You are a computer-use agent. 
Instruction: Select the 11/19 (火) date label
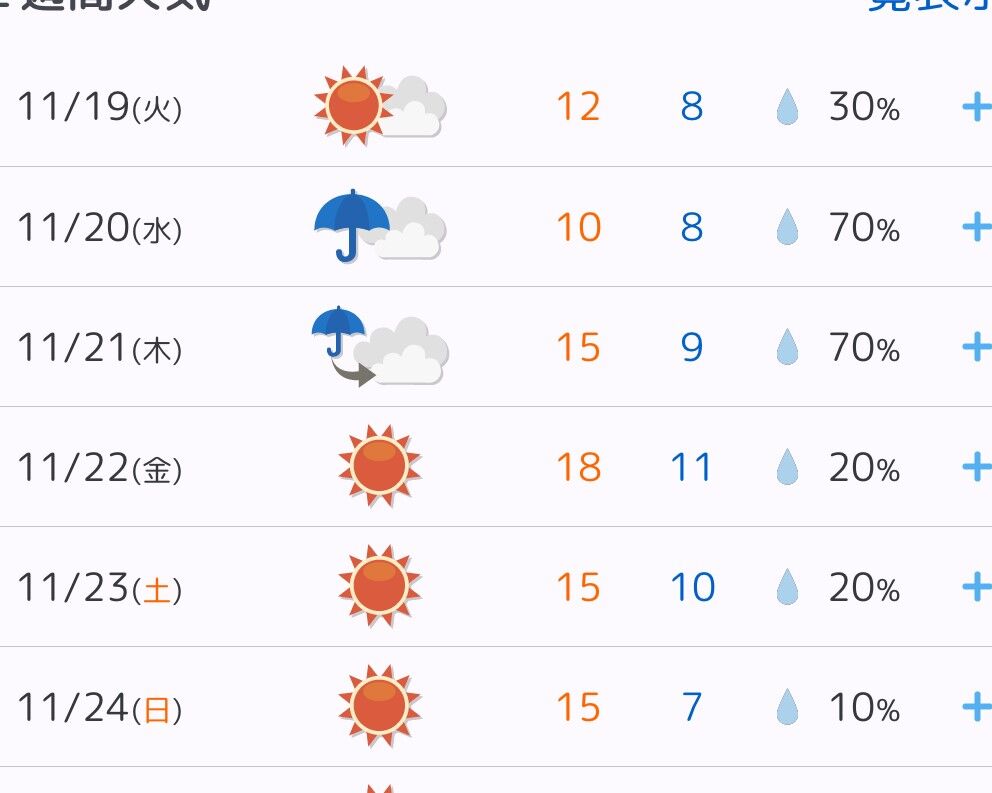tap(100, 107)
